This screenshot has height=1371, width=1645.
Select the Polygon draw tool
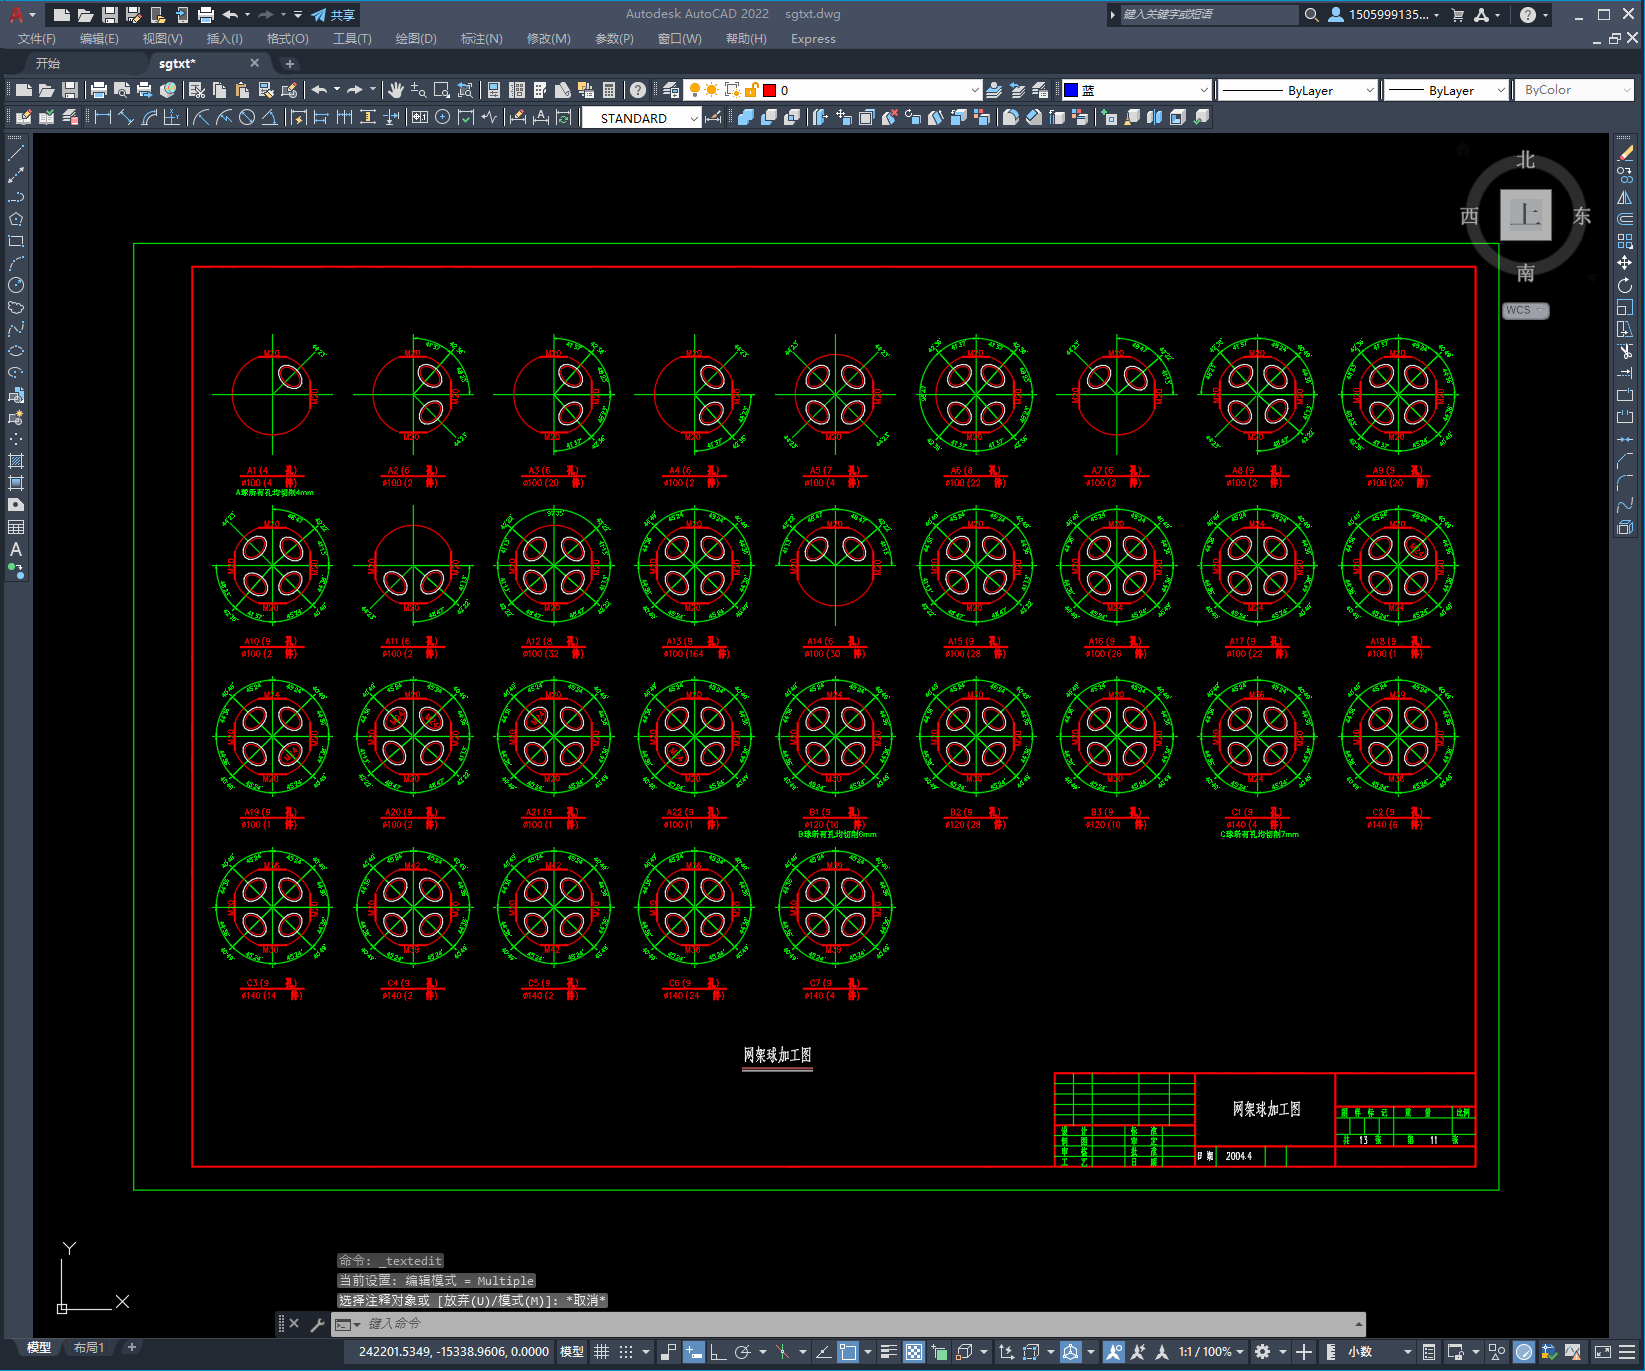(x=16, y=219)
